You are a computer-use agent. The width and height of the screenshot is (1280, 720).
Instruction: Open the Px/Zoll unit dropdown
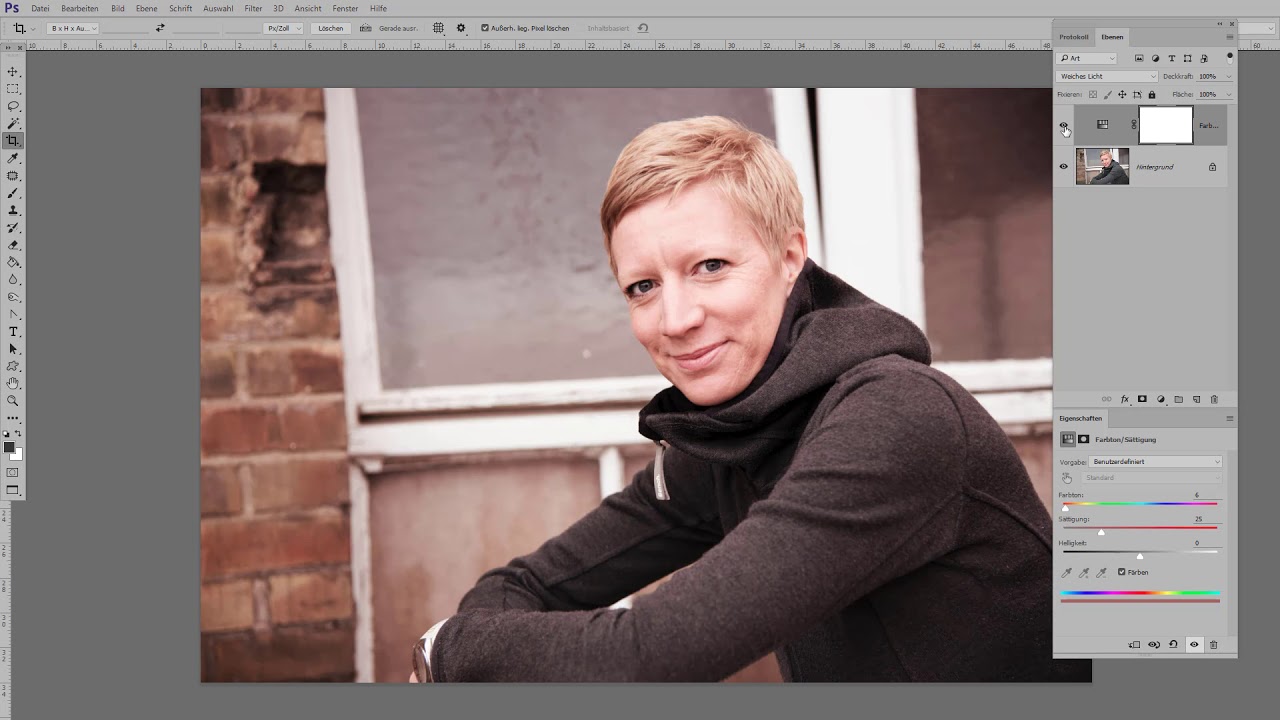[284, 28]
